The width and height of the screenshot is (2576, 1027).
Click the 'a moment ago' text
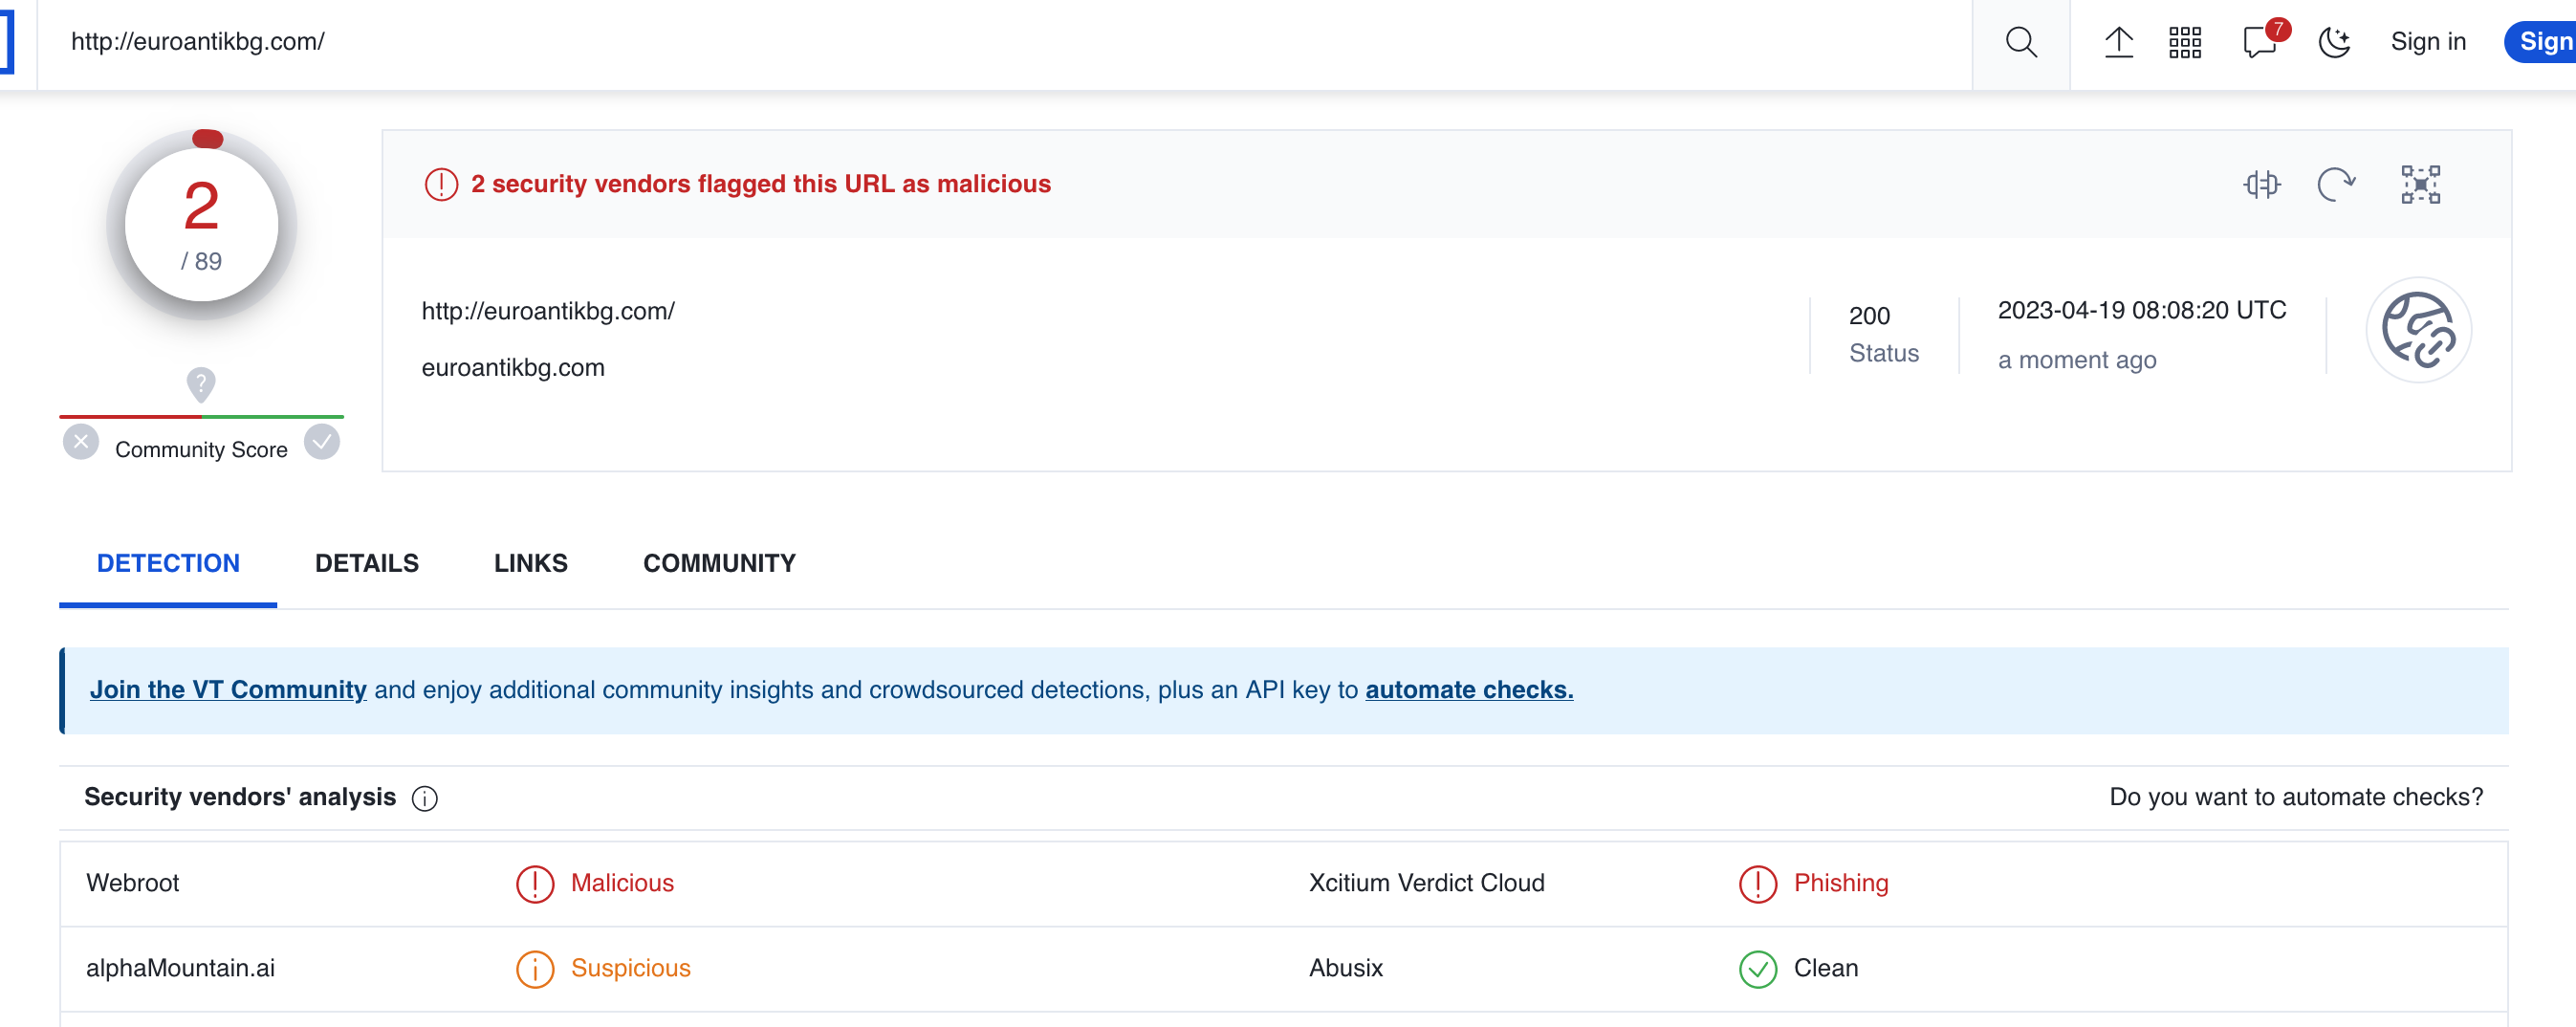[2077, 360]
